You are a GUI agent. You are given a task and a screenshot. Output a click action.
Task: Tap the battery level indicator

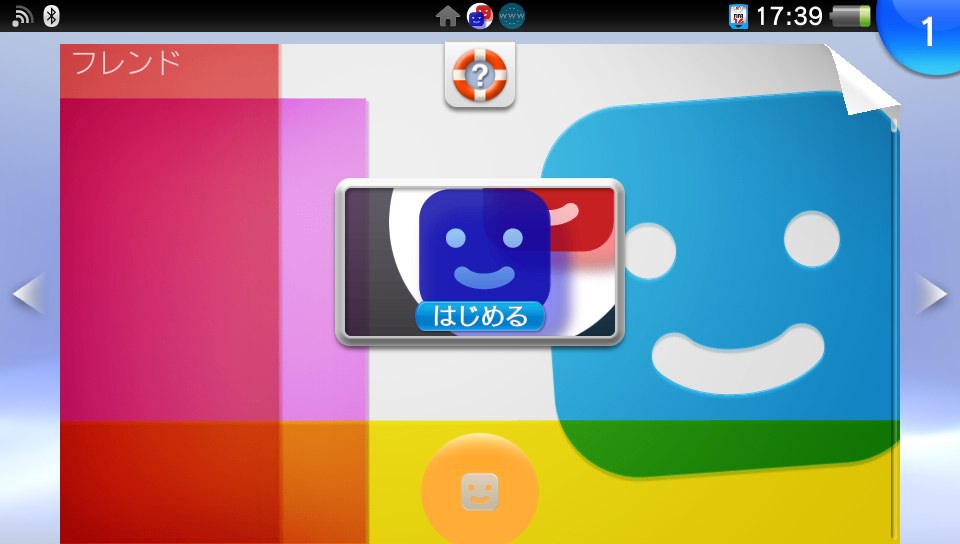850,16
